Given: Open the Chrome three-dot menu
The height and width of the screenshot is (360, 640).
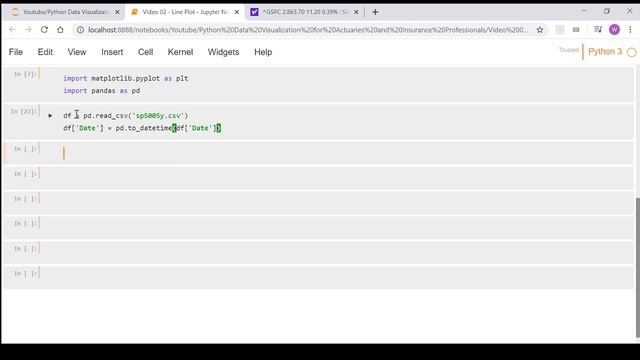Looking at the screenshot, I should (630, 29).
